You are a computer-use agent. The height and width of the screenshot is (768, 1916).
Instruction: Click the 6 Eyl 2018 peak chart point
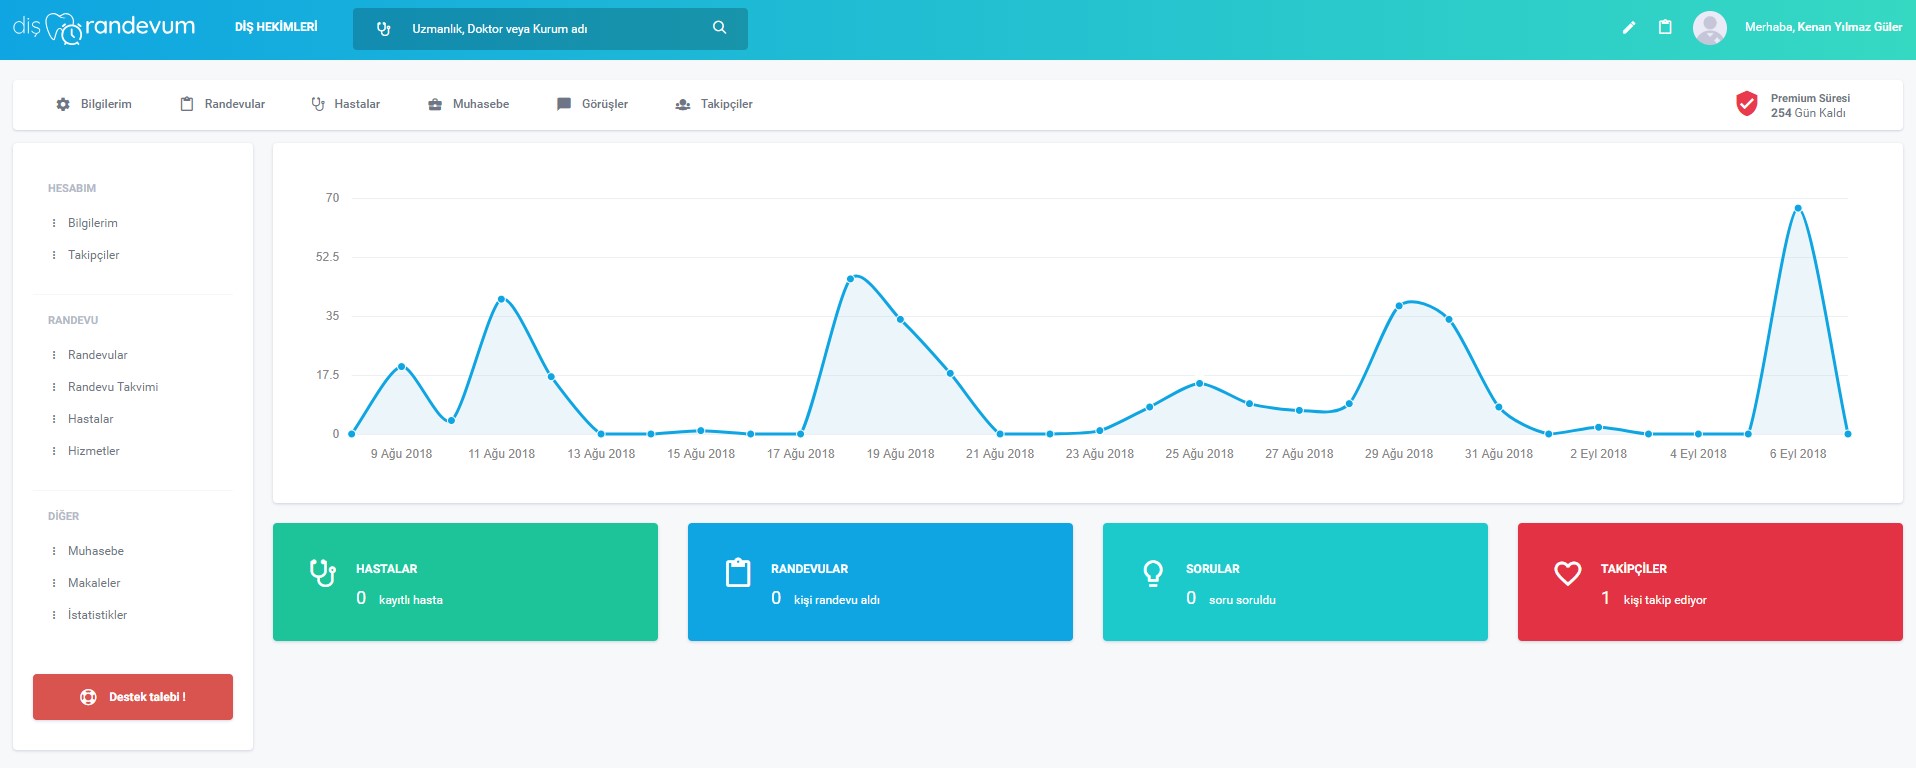(x=1798, y=208)
